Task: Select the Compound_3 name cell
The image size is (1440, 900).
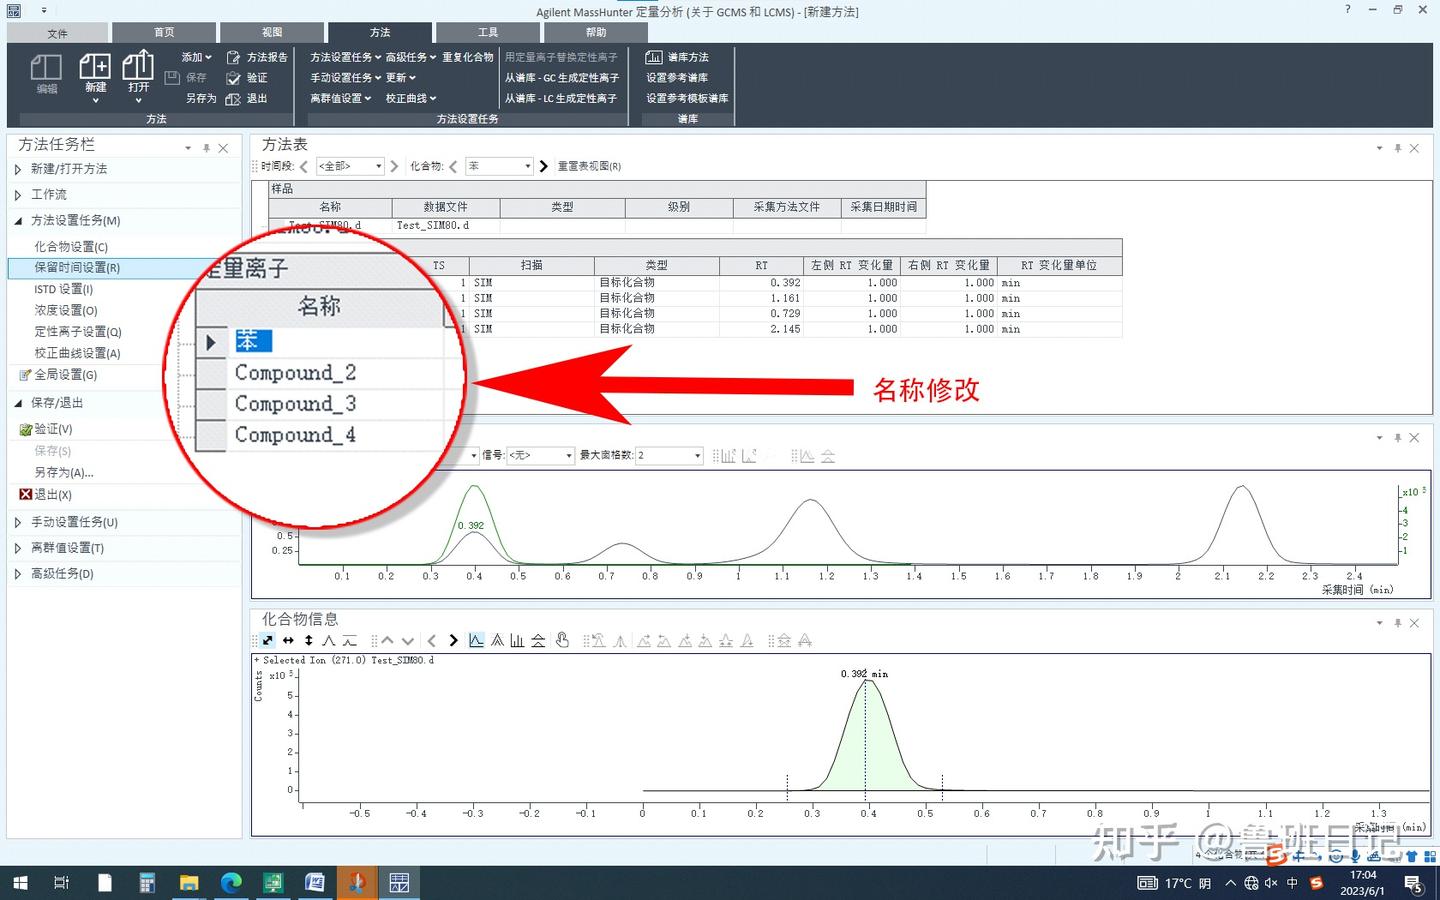Action: point(294,403)
